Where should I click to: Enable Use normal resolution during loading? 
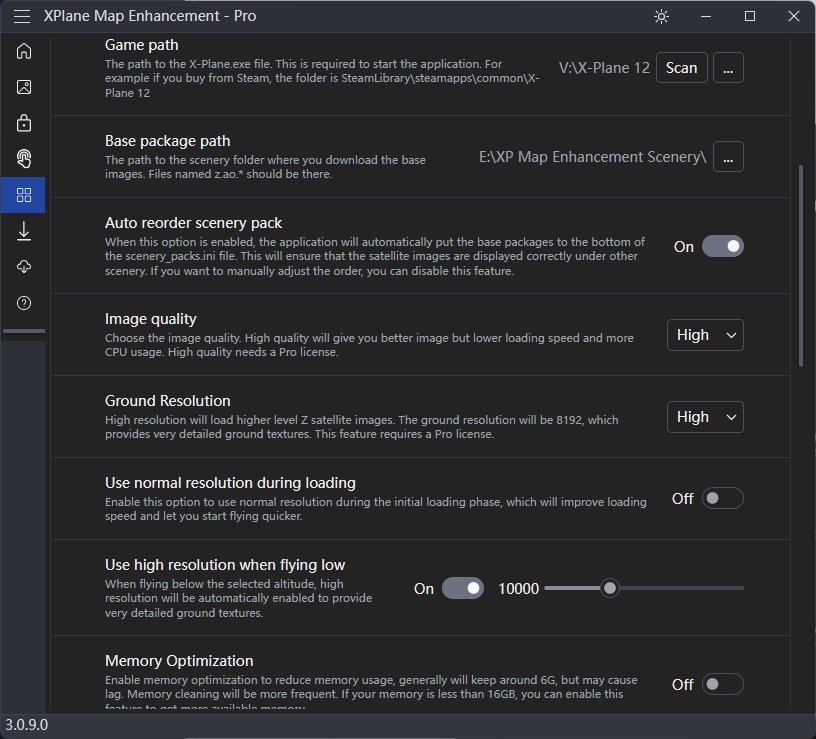coord(723,498)
